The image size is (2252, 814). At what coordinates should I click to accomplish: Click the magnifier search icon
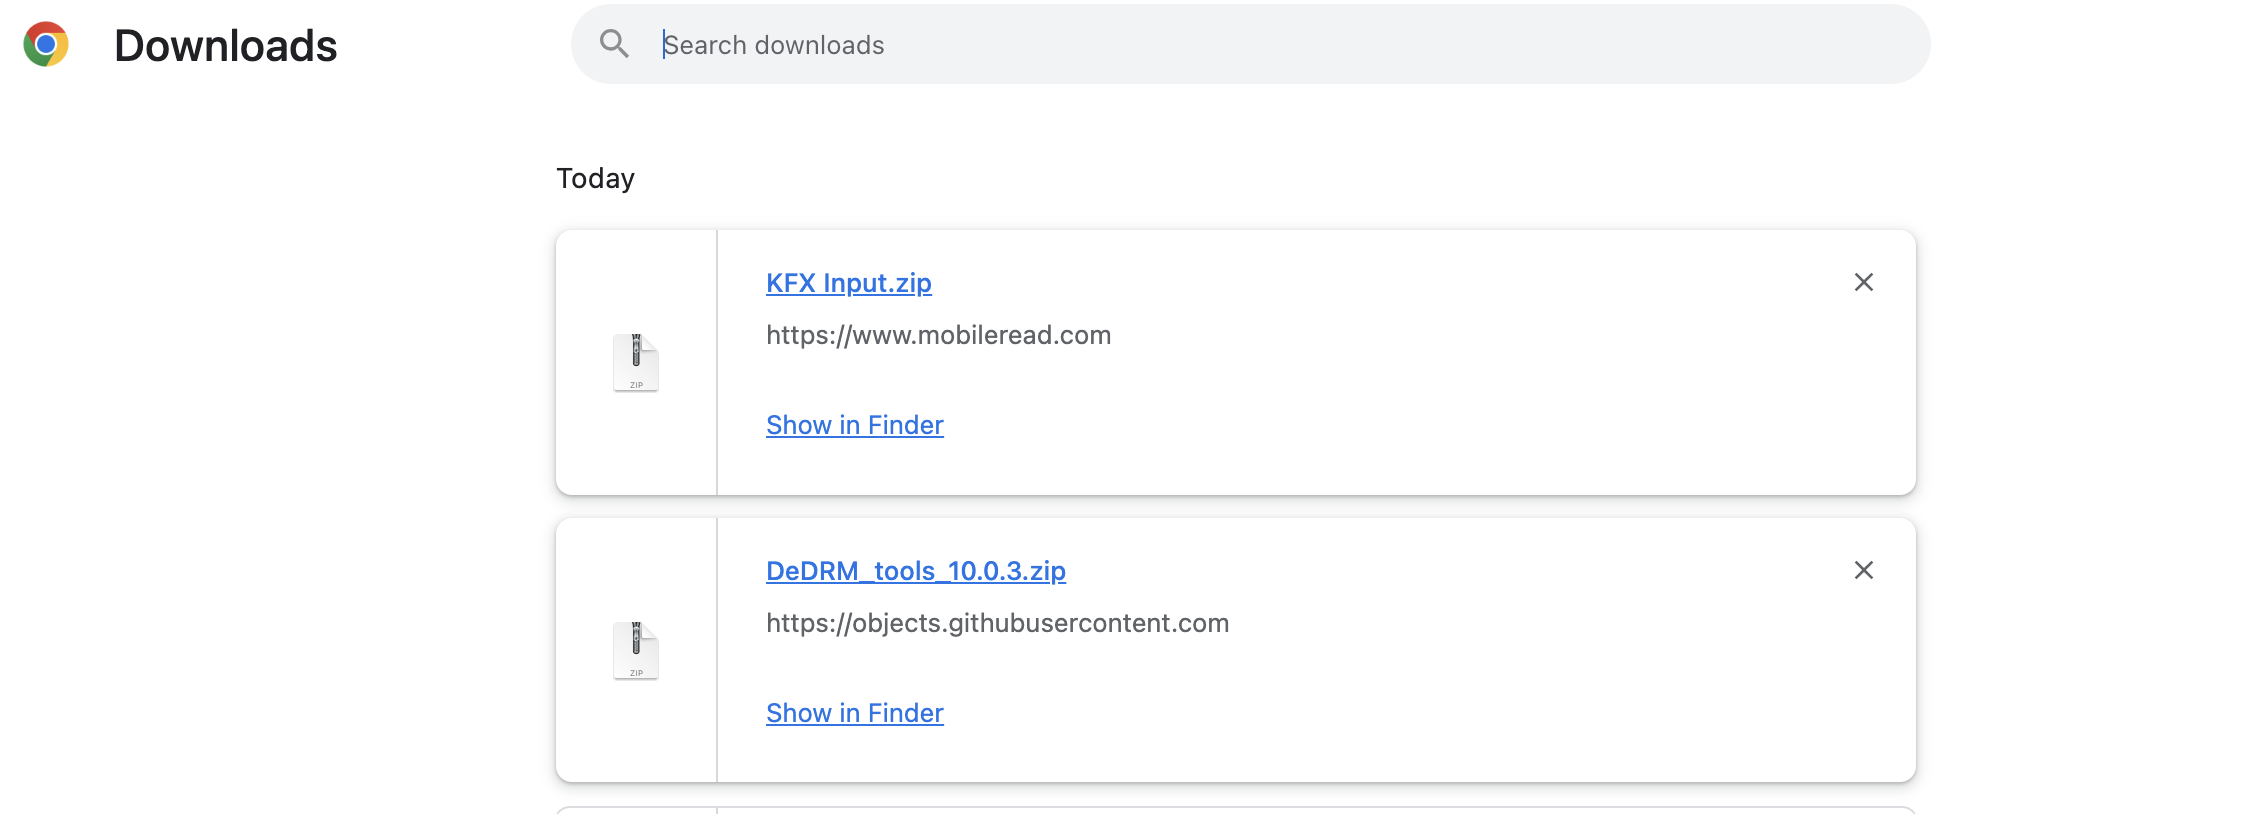coord(614,44)
